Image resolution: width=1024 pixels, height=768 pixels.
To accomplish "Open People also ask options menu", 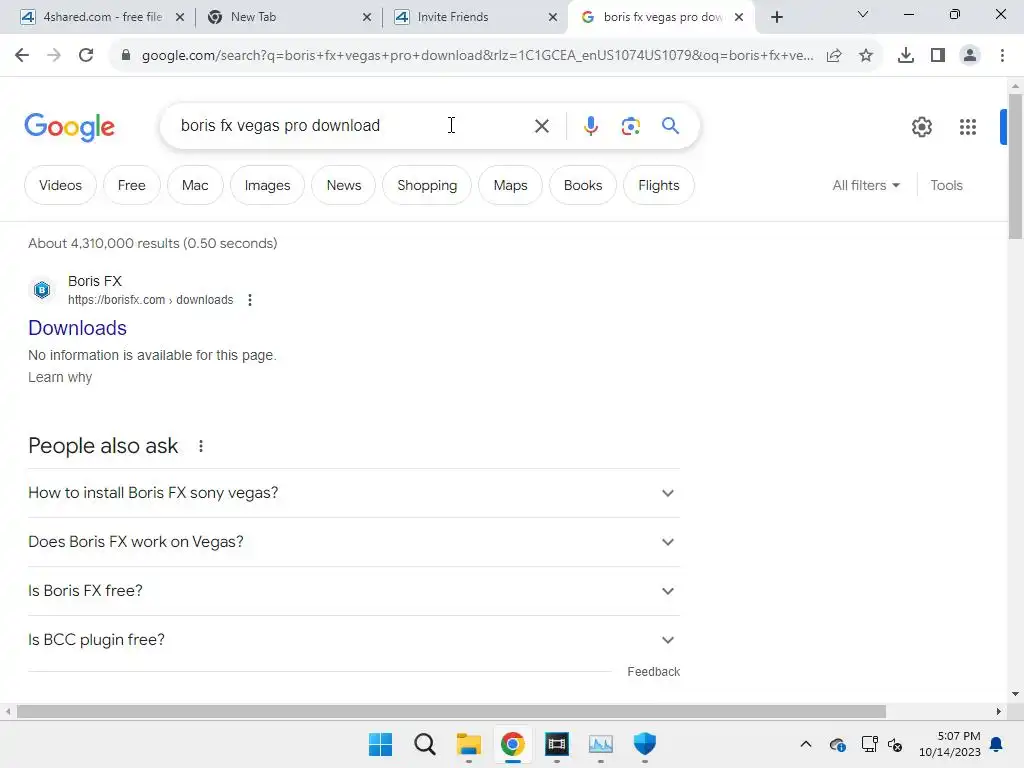I will [200, 446].
